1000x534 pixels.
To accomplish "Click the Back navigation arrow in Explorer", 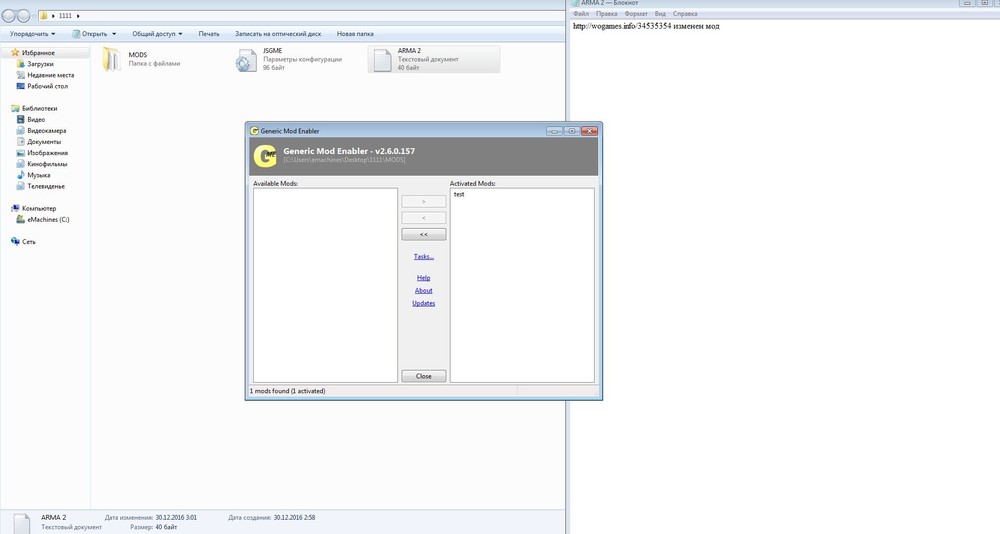I will click(x=8, y=15).
